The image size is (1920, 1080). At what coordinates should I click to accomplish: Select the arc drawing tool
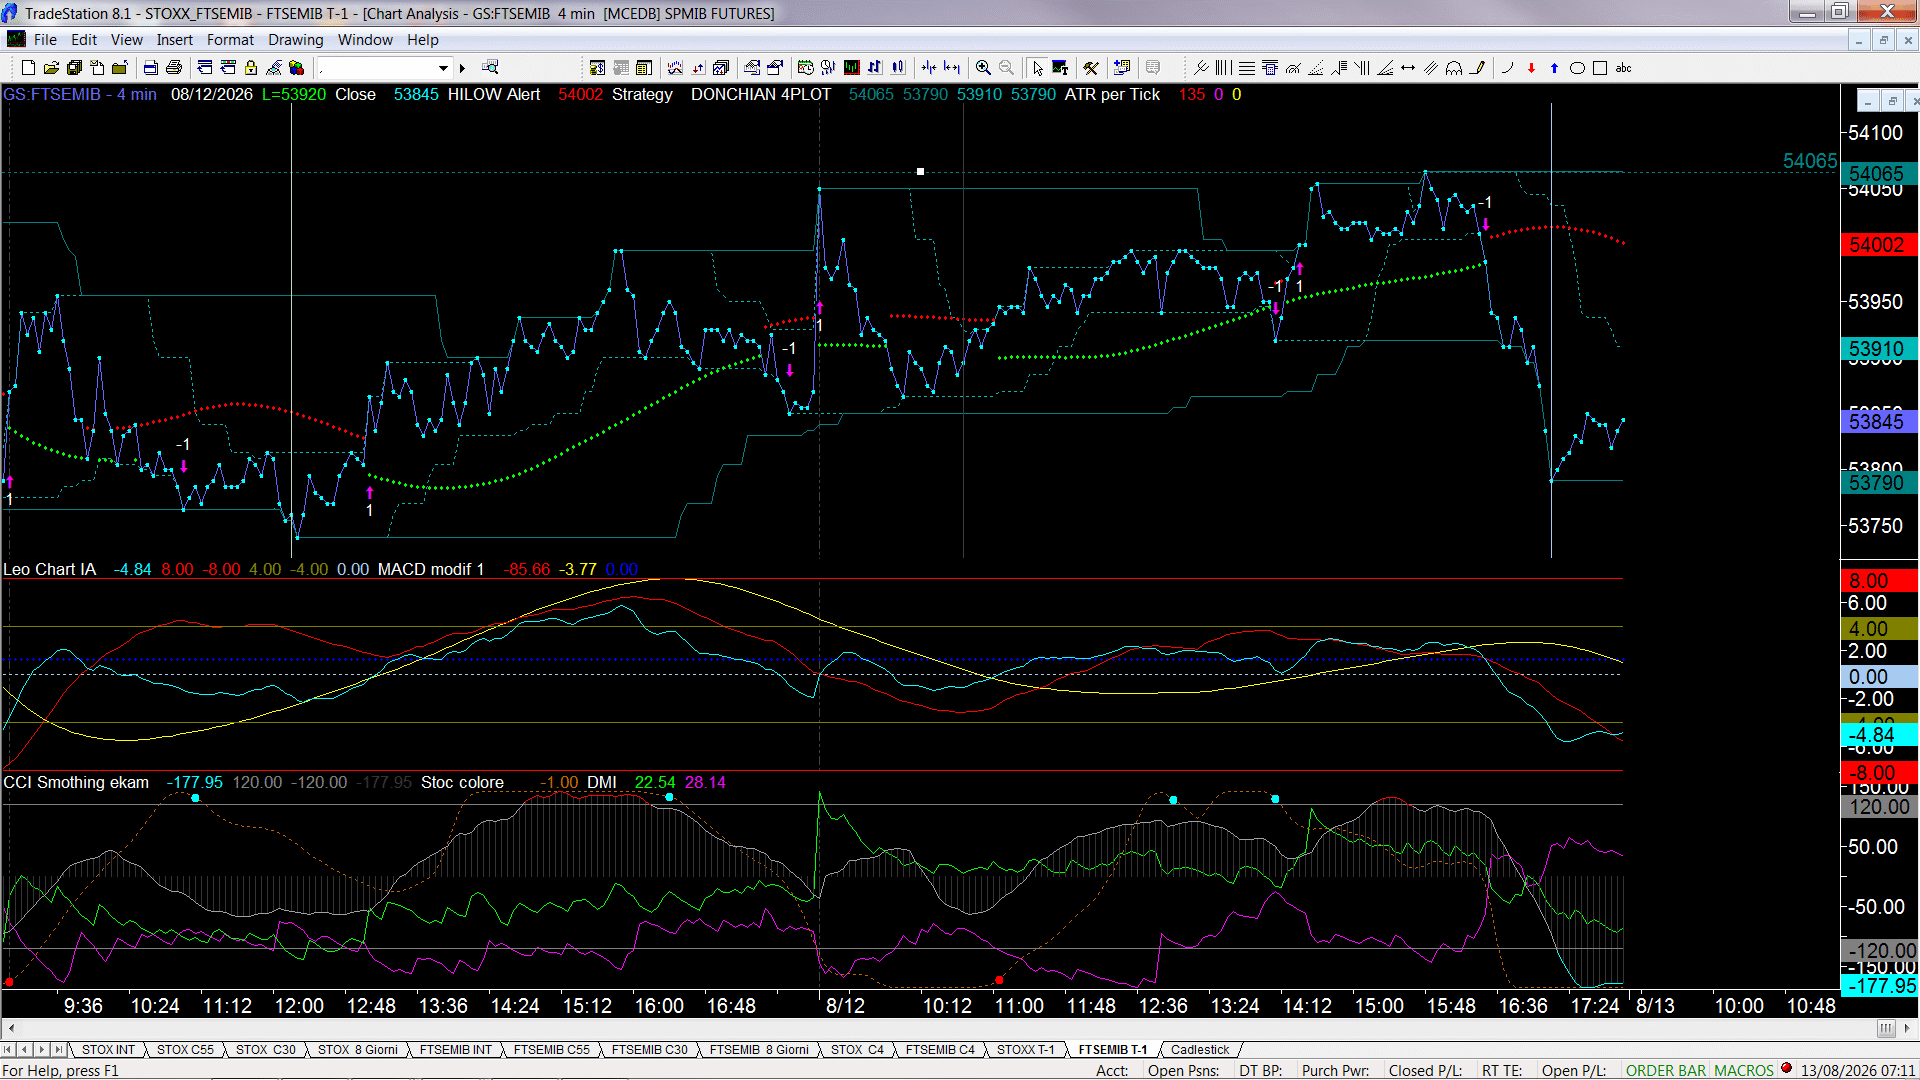point(1508,68)
